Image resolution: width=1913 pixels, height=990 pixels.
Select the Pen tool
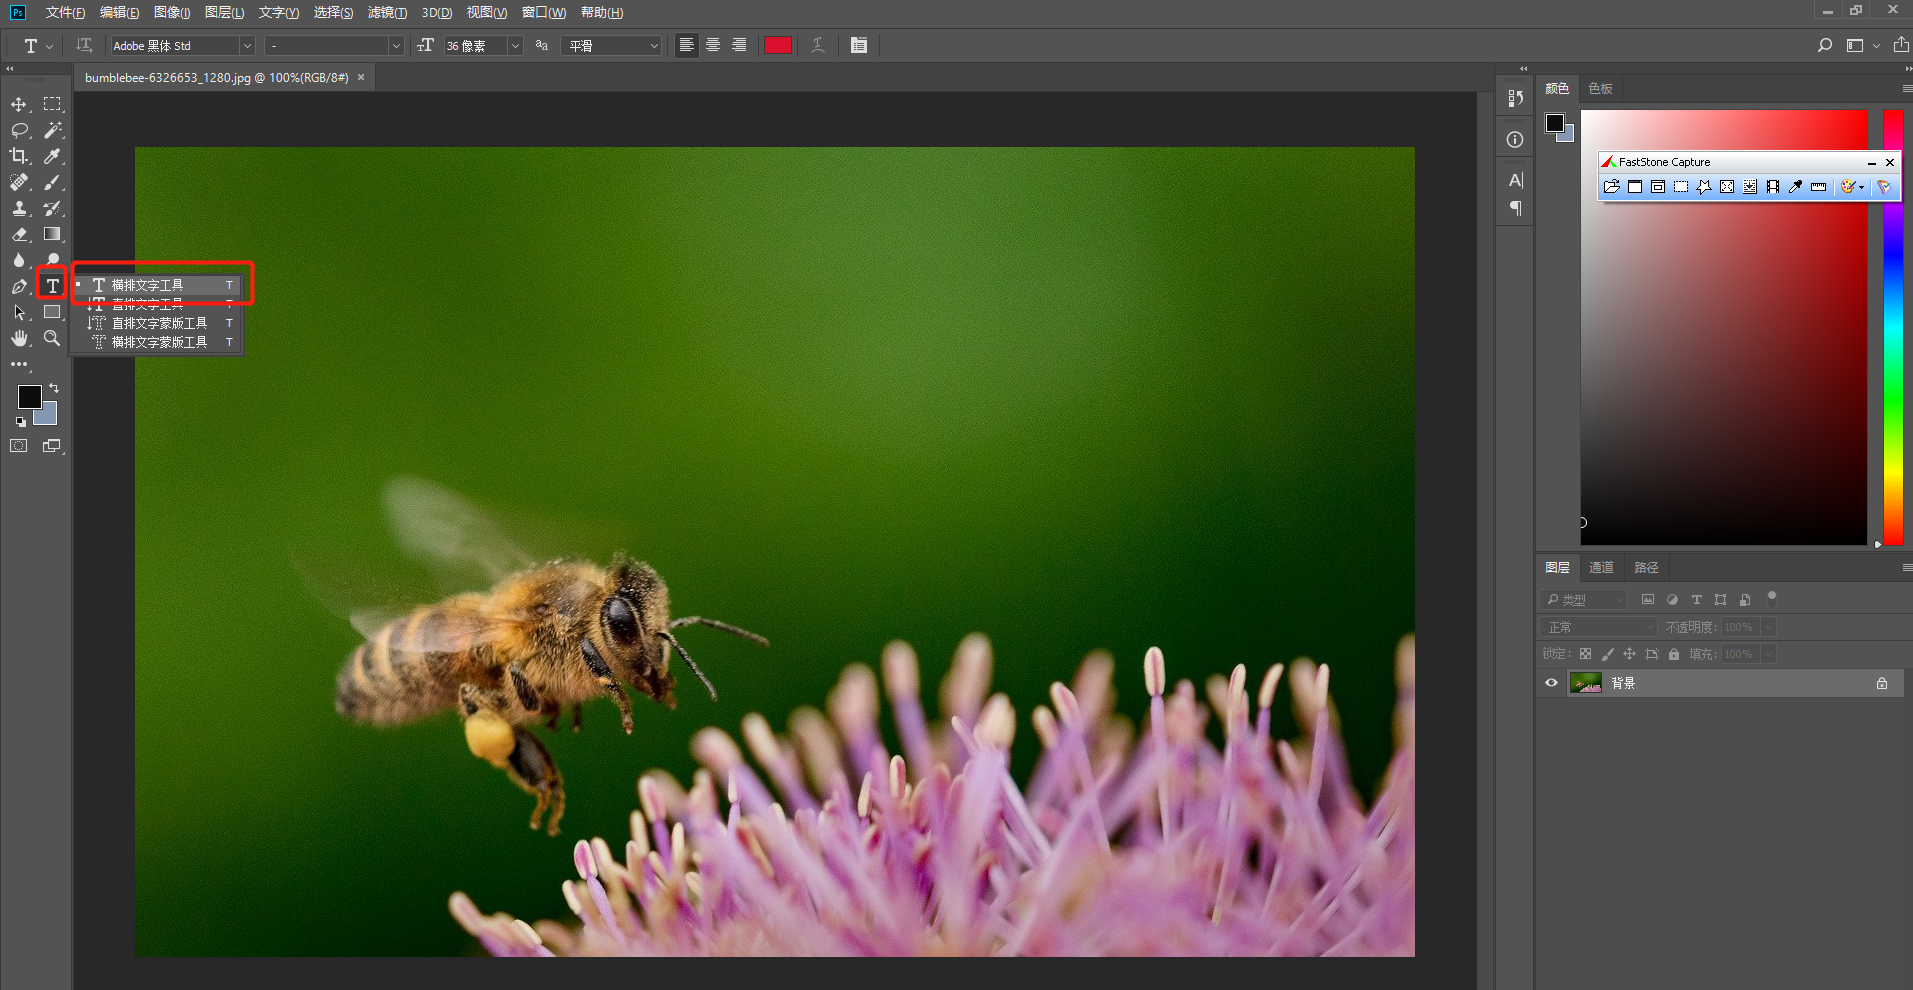coord(19,286)
